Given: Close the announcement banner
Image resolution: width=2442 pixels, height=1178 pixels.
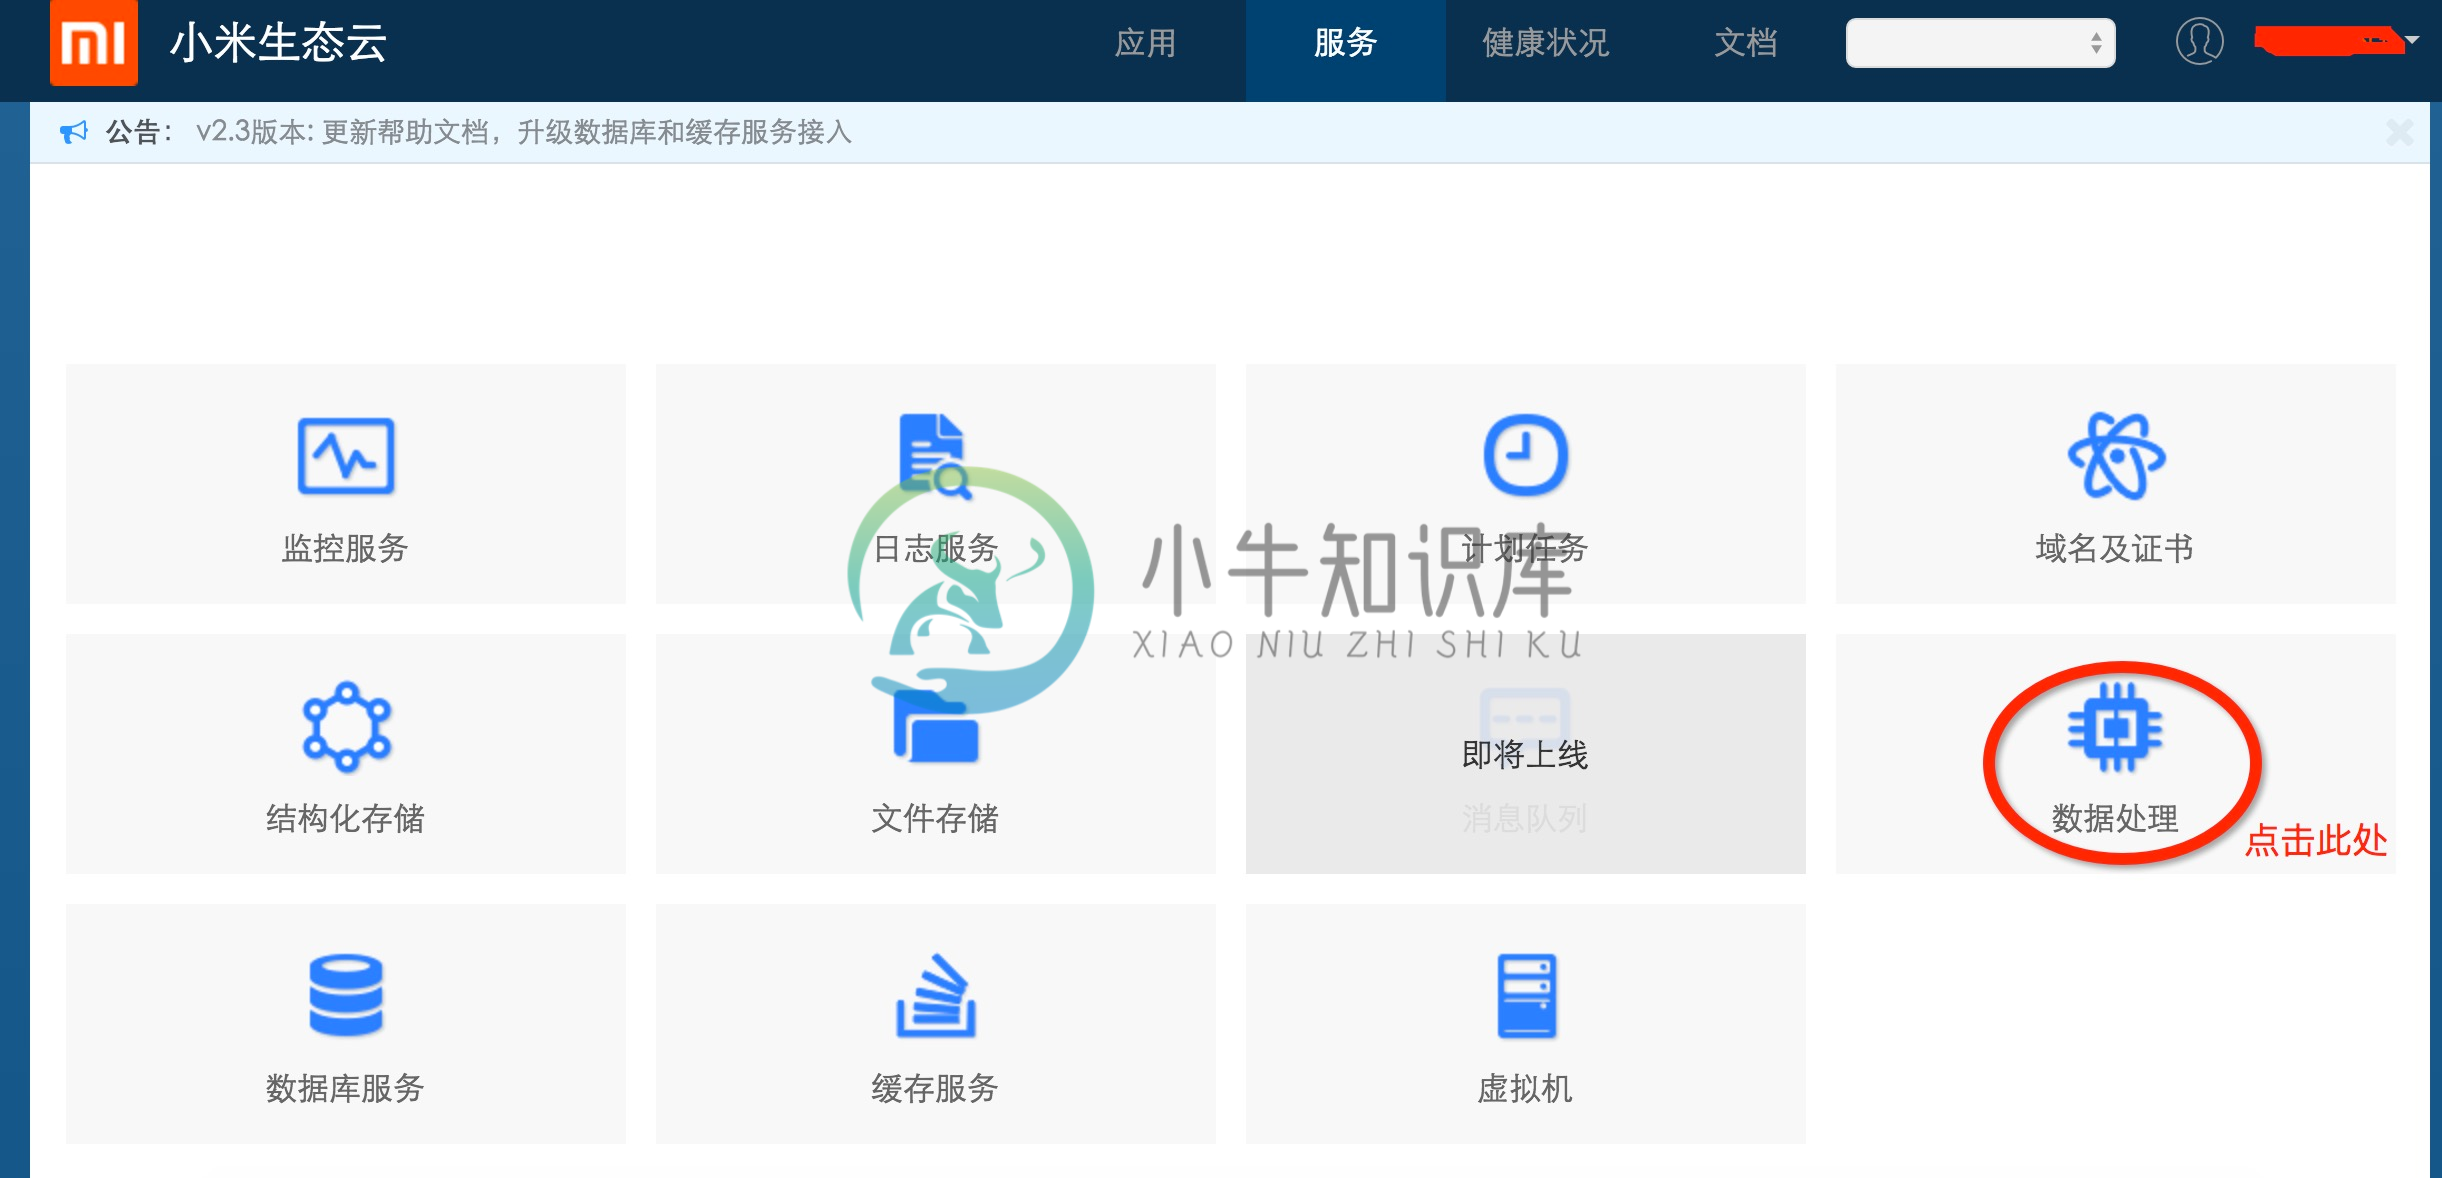Looking at the screenshot, I should (x=2400, y=132).
